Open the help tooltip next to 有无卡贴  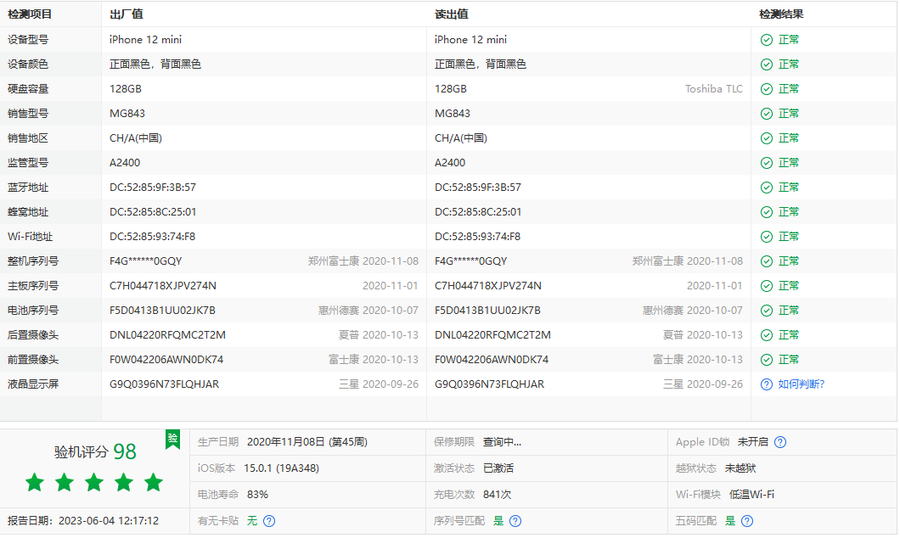[269, 521]
